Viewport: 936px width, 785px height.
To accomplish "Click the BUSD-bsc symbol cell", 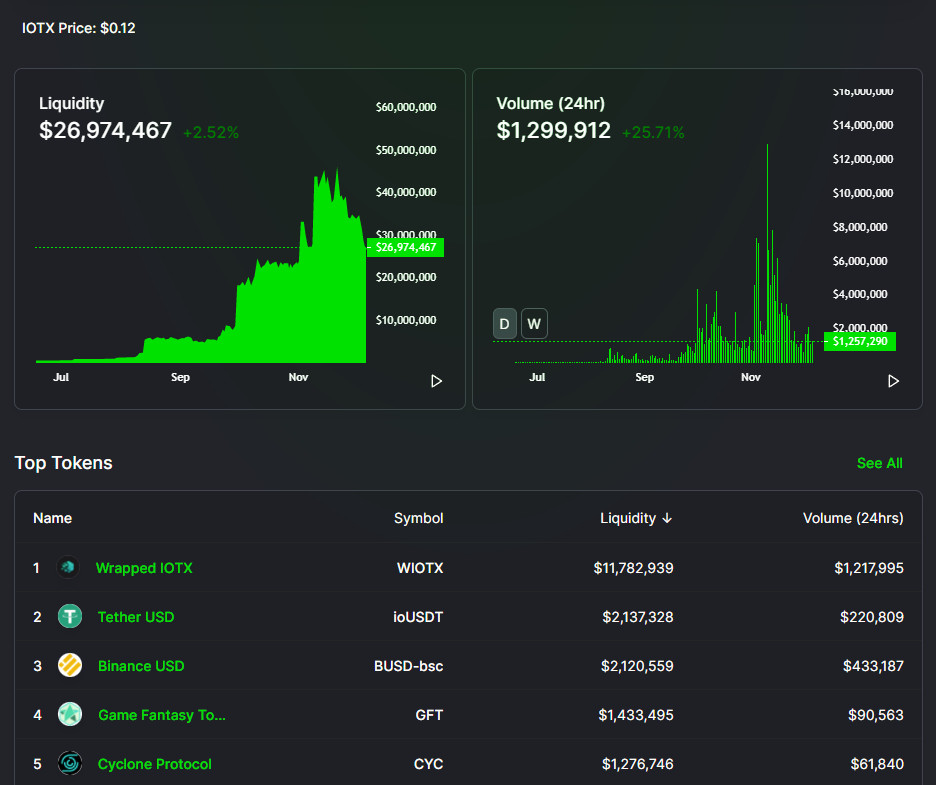I will tap(408, 666).
